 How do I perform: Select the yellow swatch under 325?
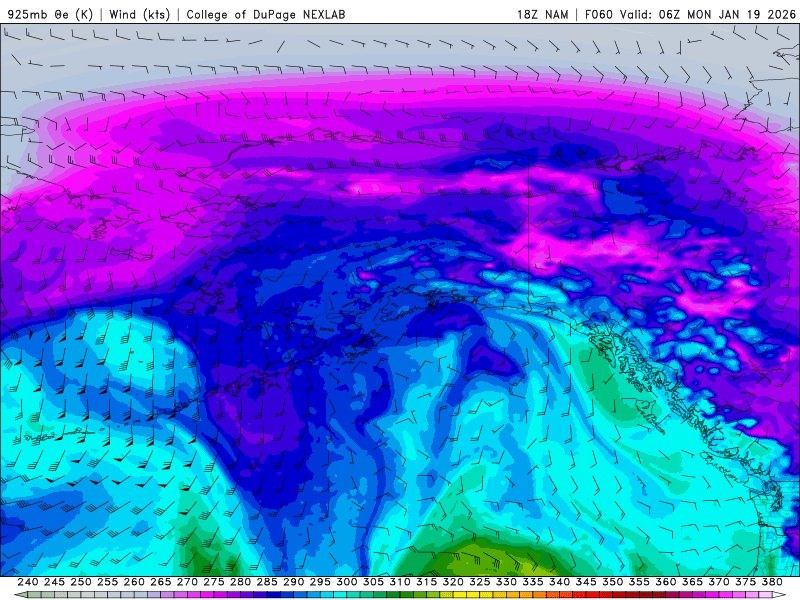click(x=473, y=595)
